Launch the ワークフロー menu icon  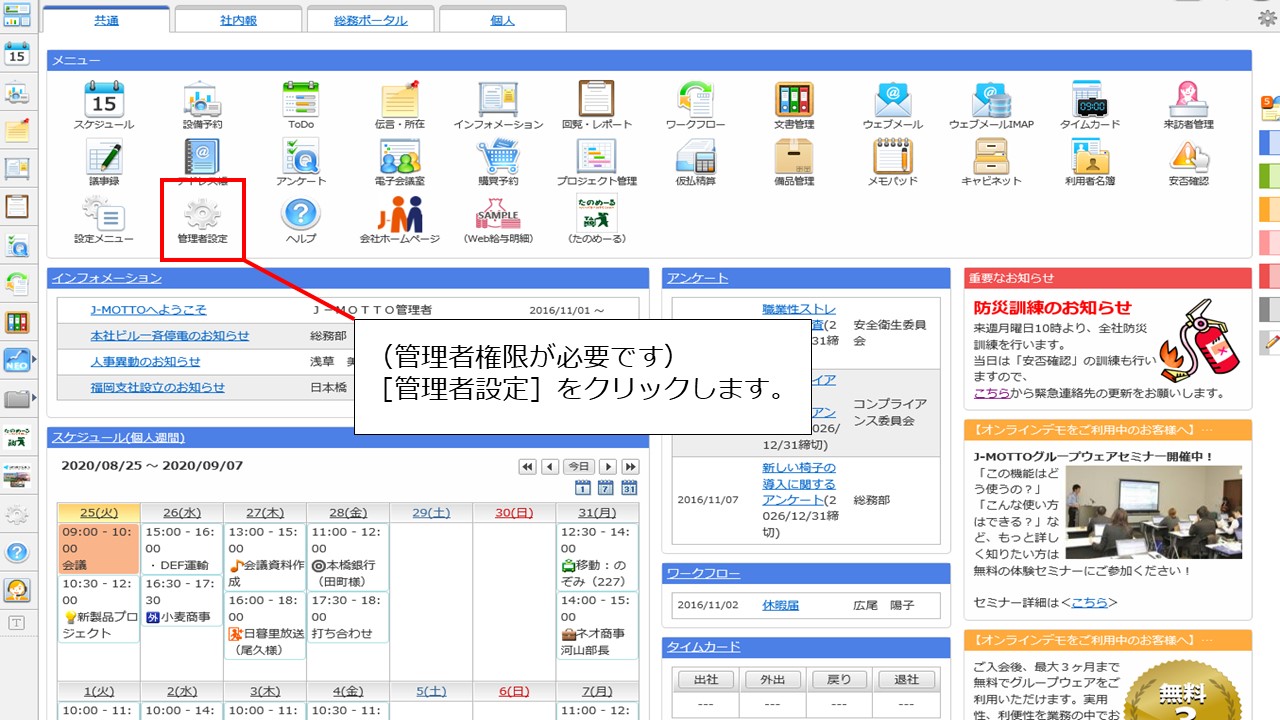pyautogui.click(x=695, y=99)
